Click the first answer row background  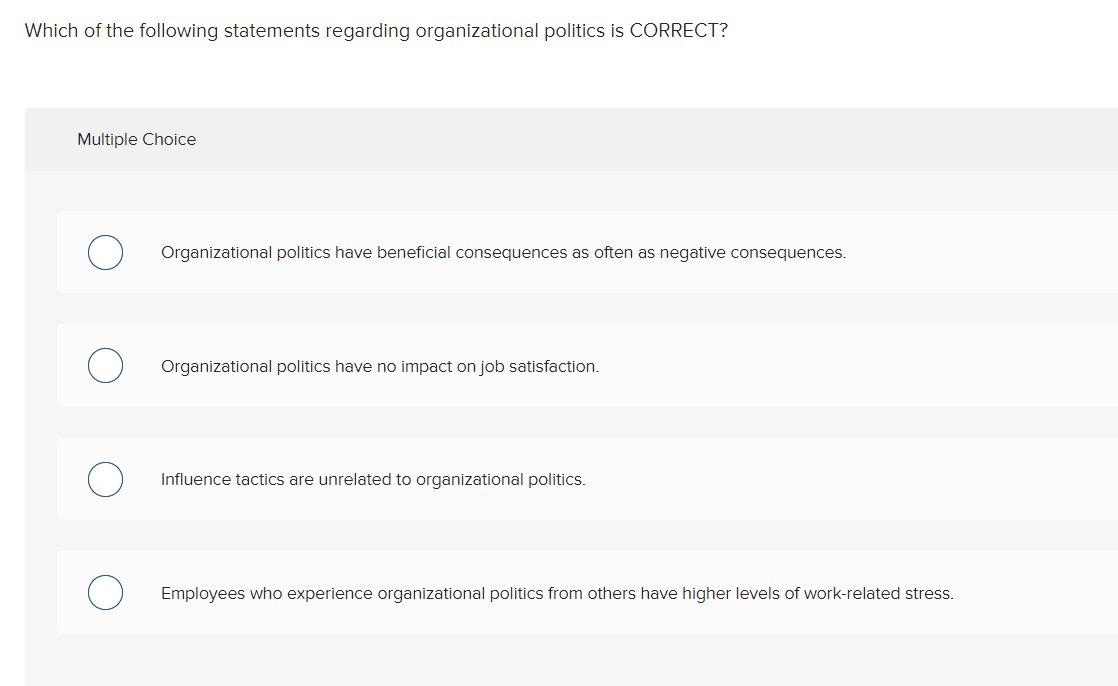(x=560, y=252)
